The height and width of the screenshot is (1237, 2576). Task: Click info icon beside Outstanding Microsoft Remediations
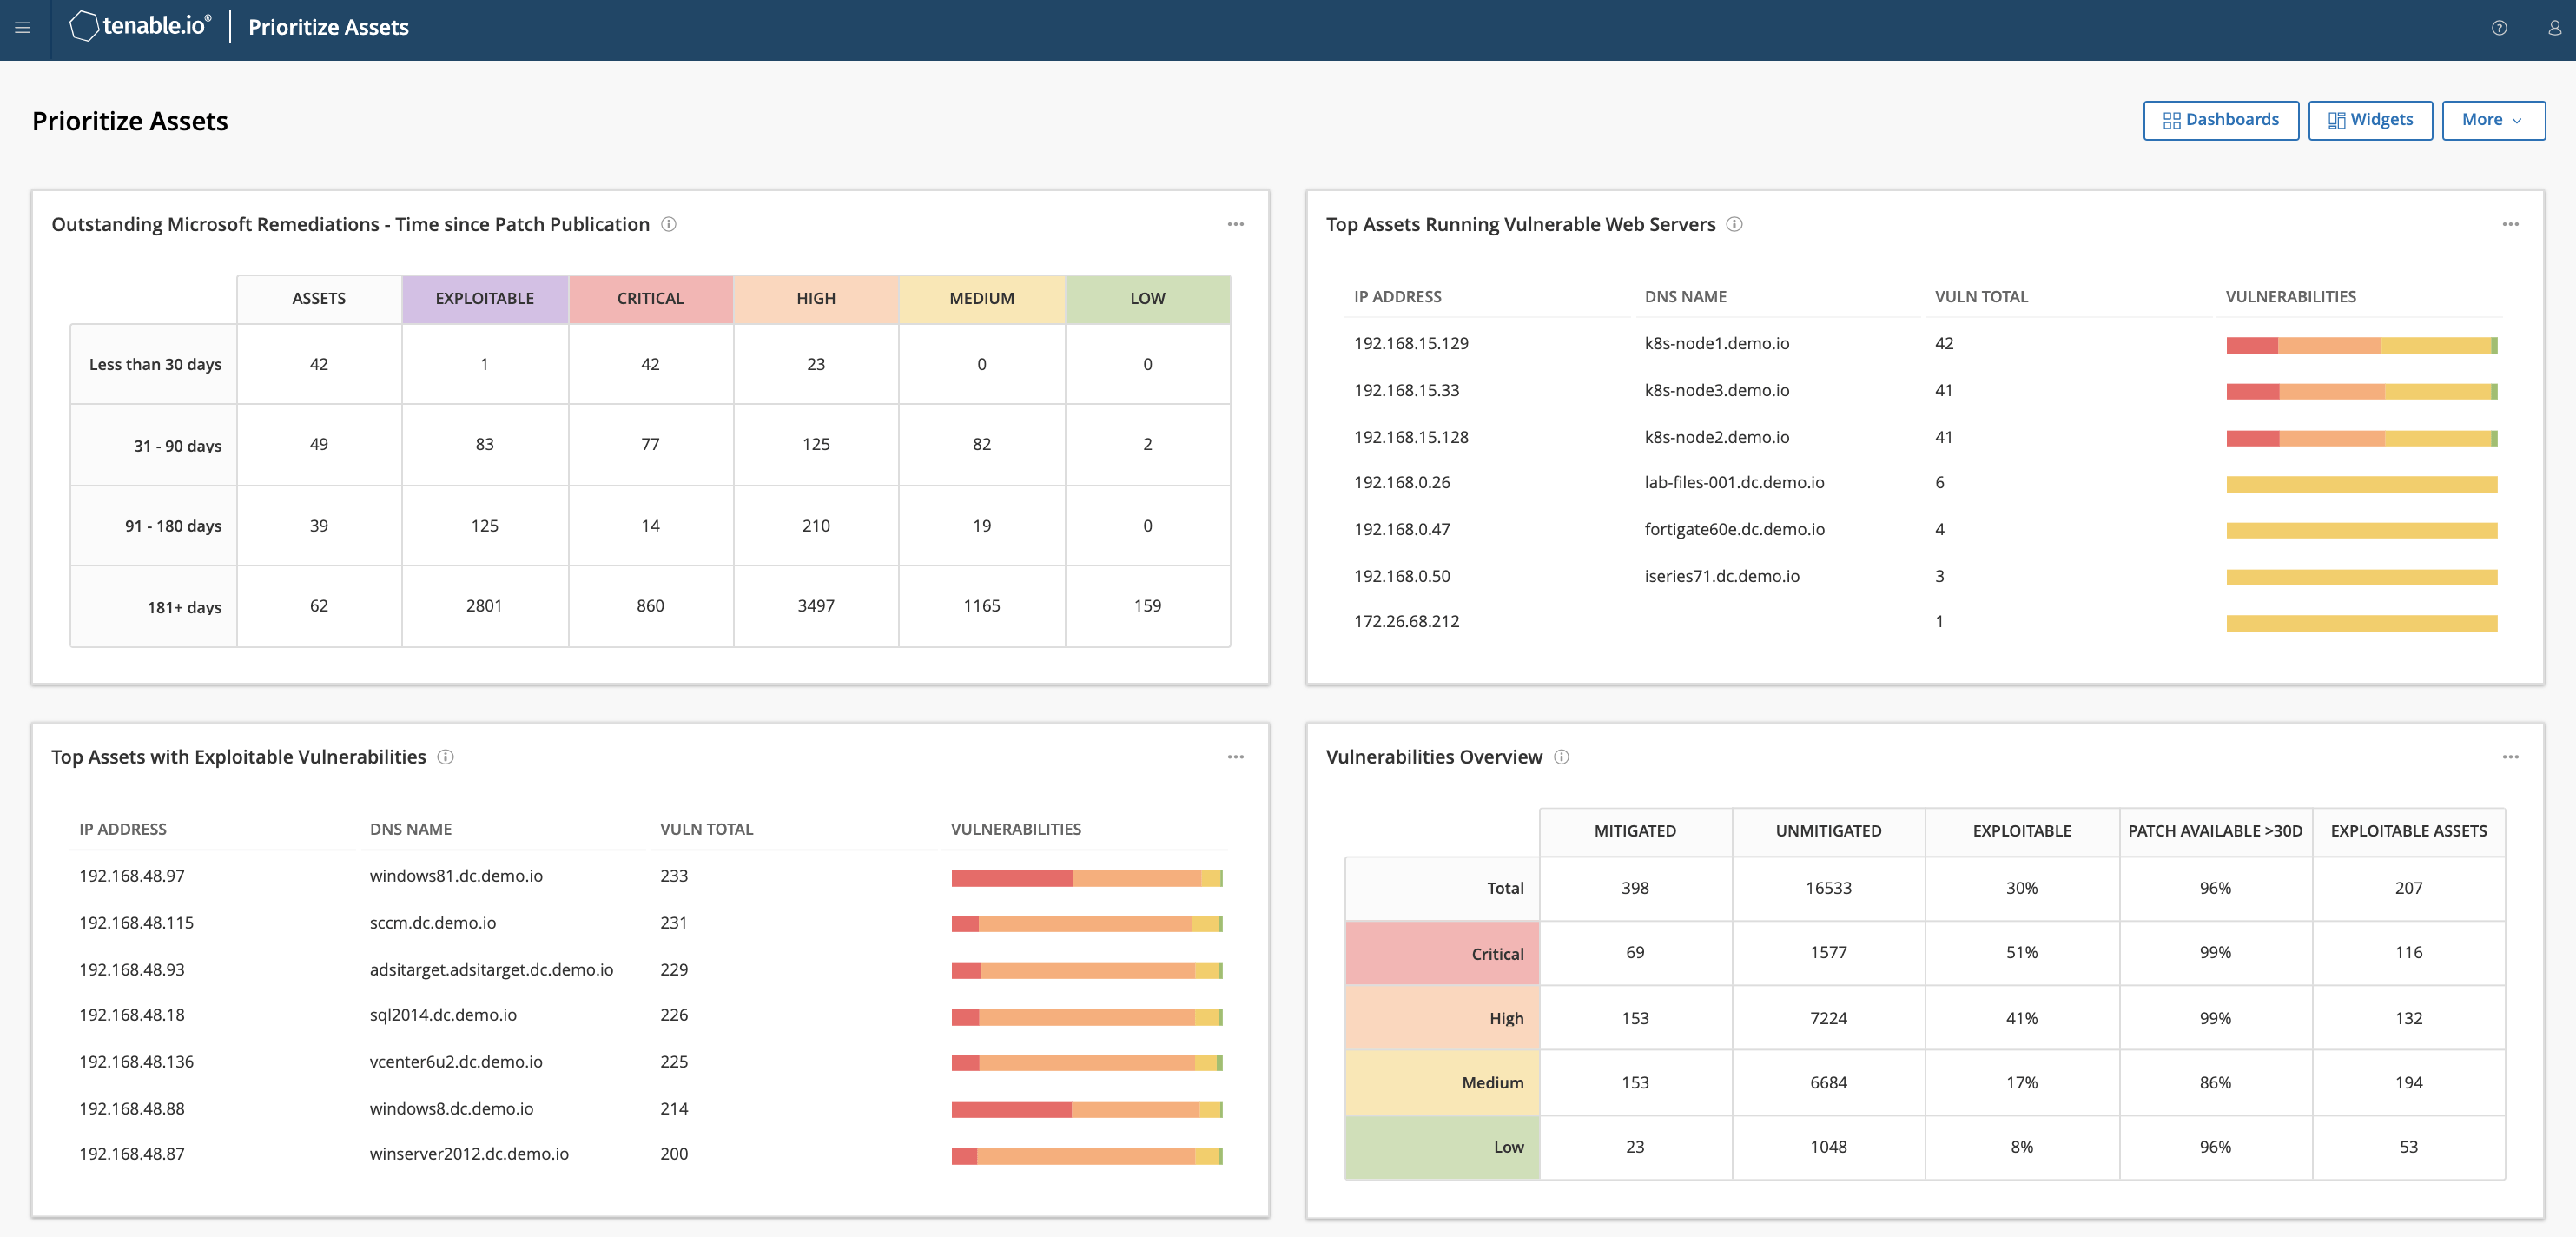click(x=668, y=224)
